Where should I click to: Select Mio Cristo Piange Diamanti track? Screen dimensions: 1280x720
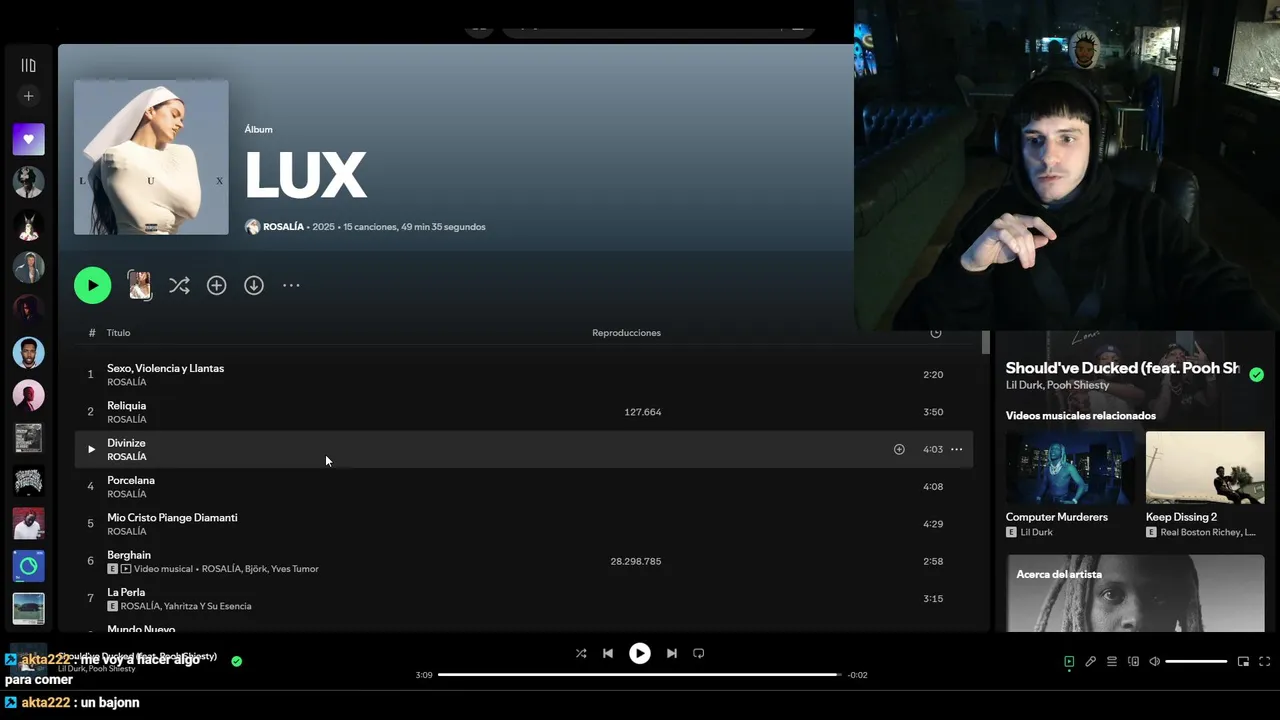tap(523, 524)
